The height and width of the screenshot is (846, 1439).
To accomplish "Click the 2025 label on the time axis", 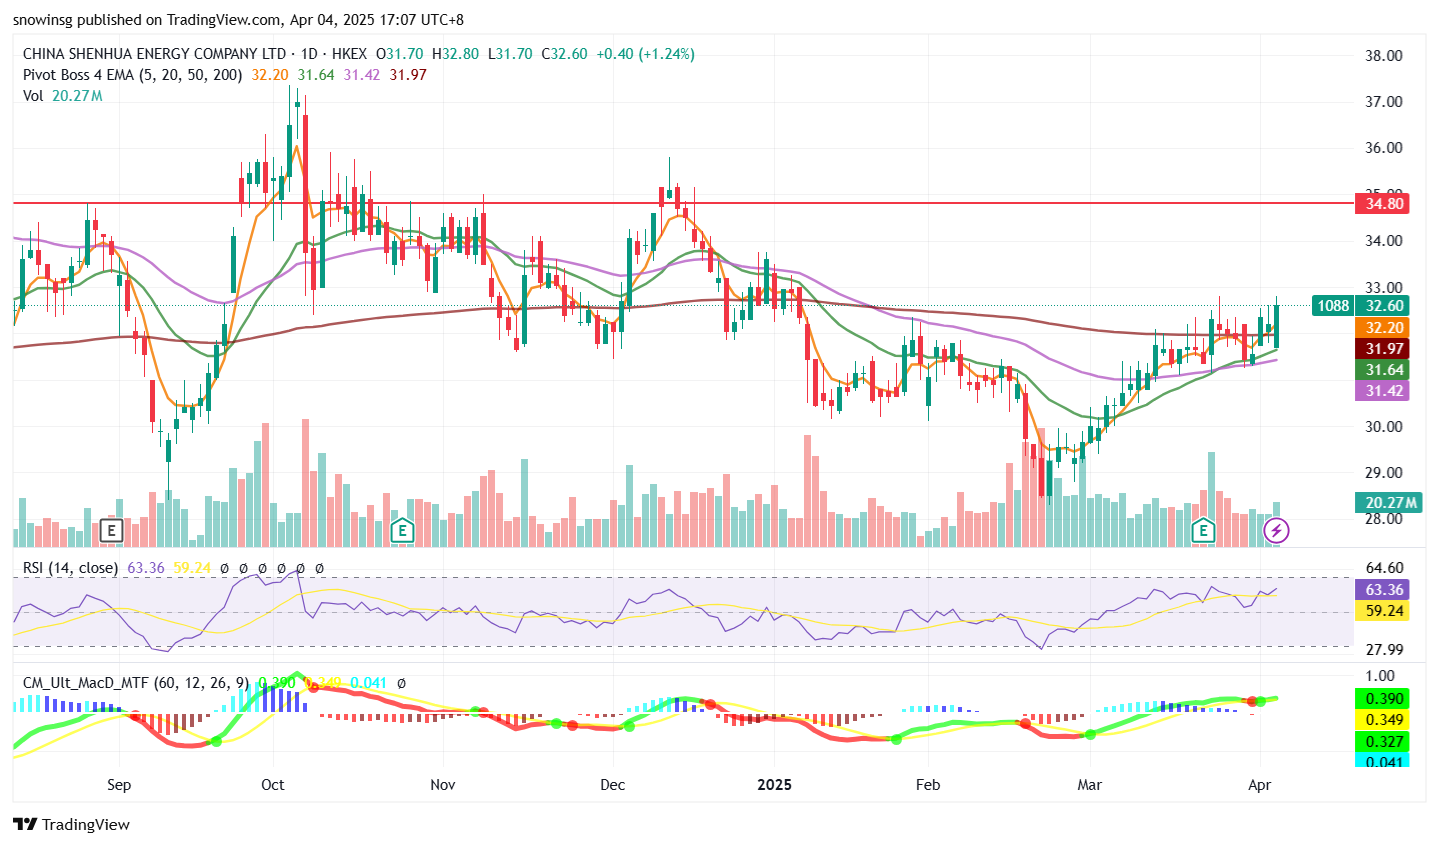I will click(x=775, y=785).
